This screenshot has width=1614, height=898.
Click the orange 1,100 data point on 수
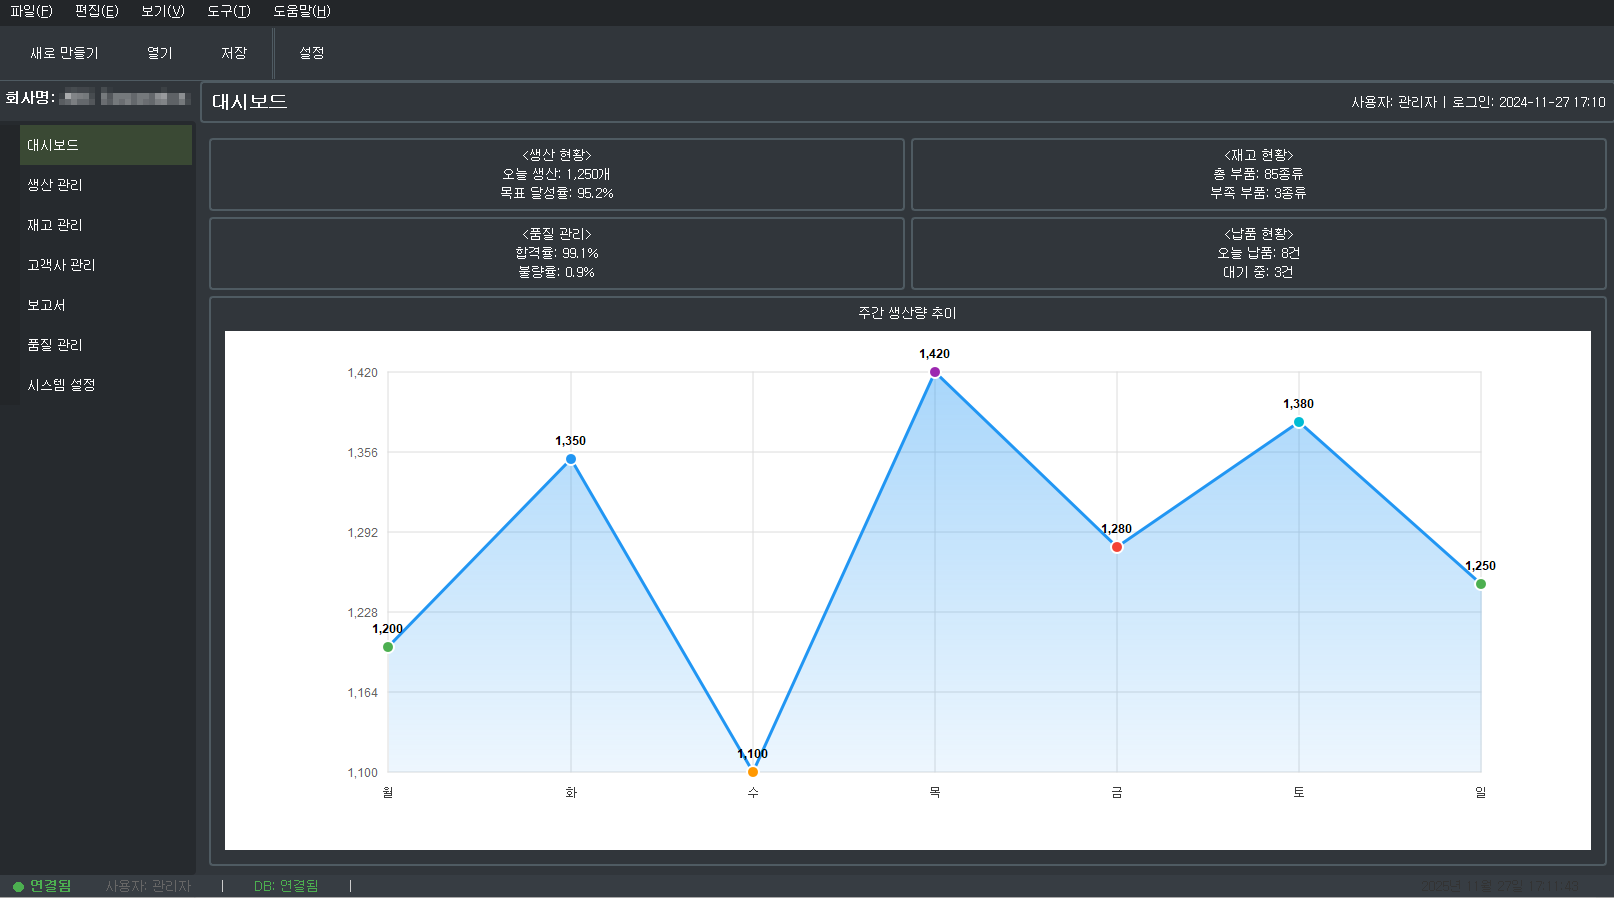click(753, 772)
